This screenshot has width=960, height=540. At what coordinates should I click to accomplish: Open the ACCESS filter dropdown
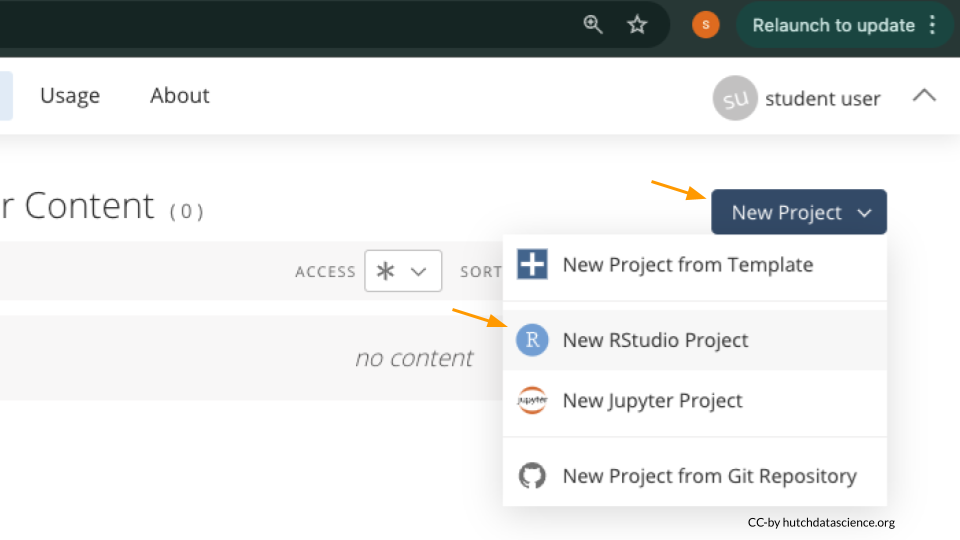tap(403, 271)
